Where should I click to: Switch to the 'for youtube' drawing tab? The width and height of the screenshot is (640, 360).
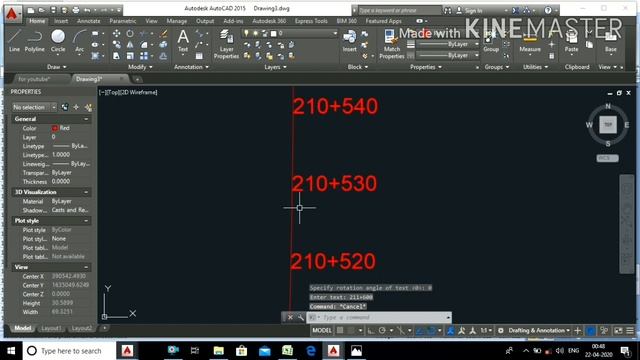40,79
